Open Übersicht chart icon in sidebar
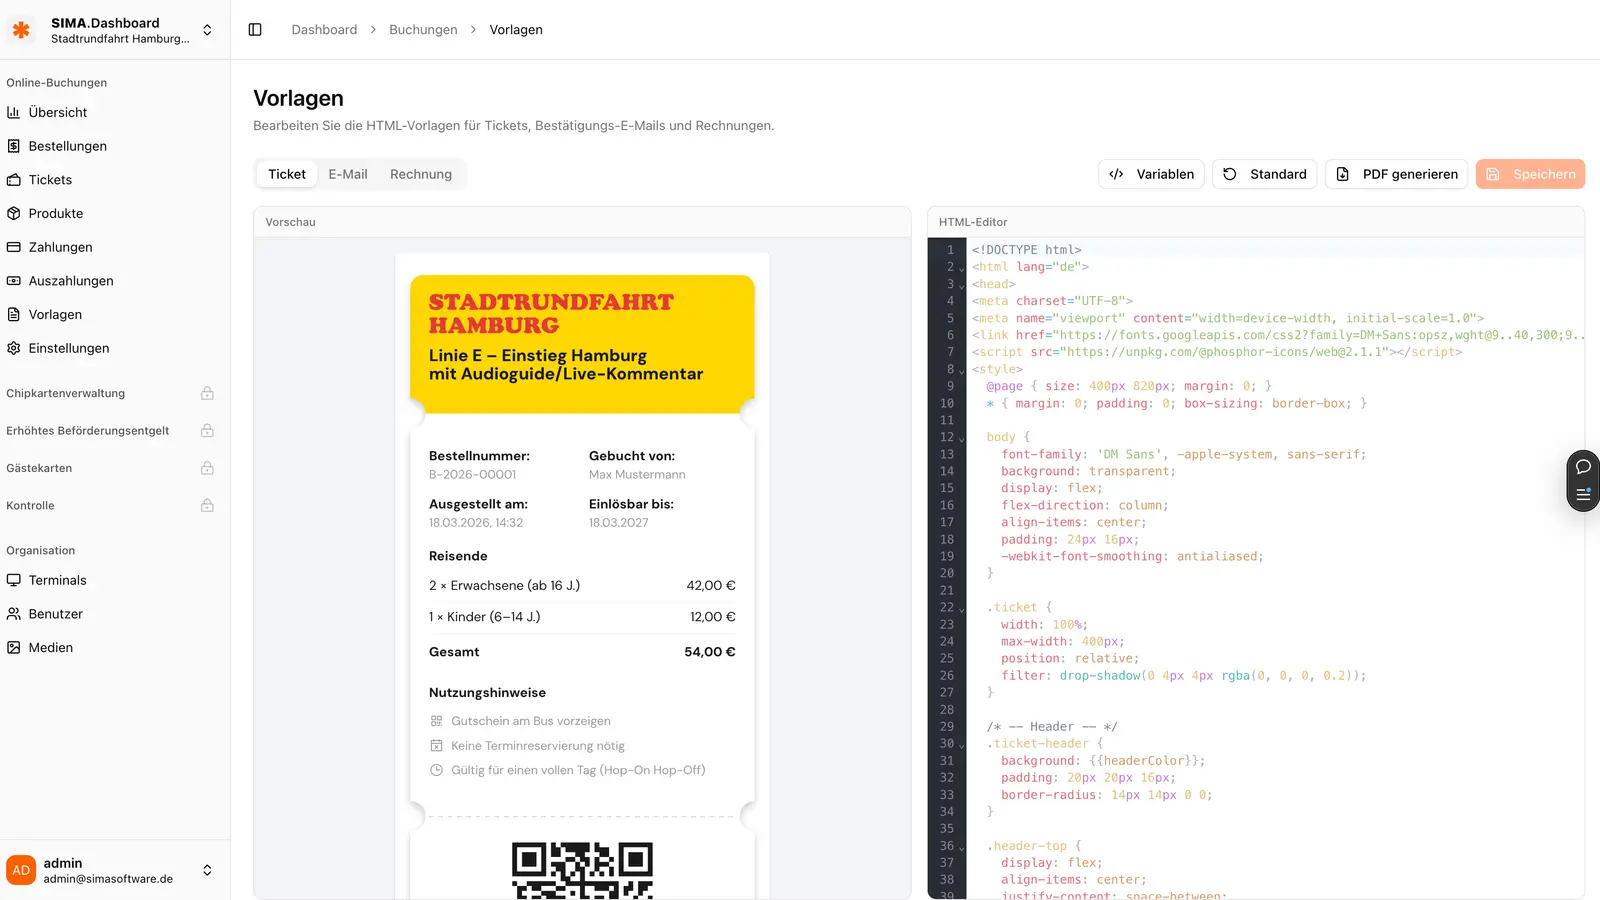The image size is (1600, 900). pos(14,112)
